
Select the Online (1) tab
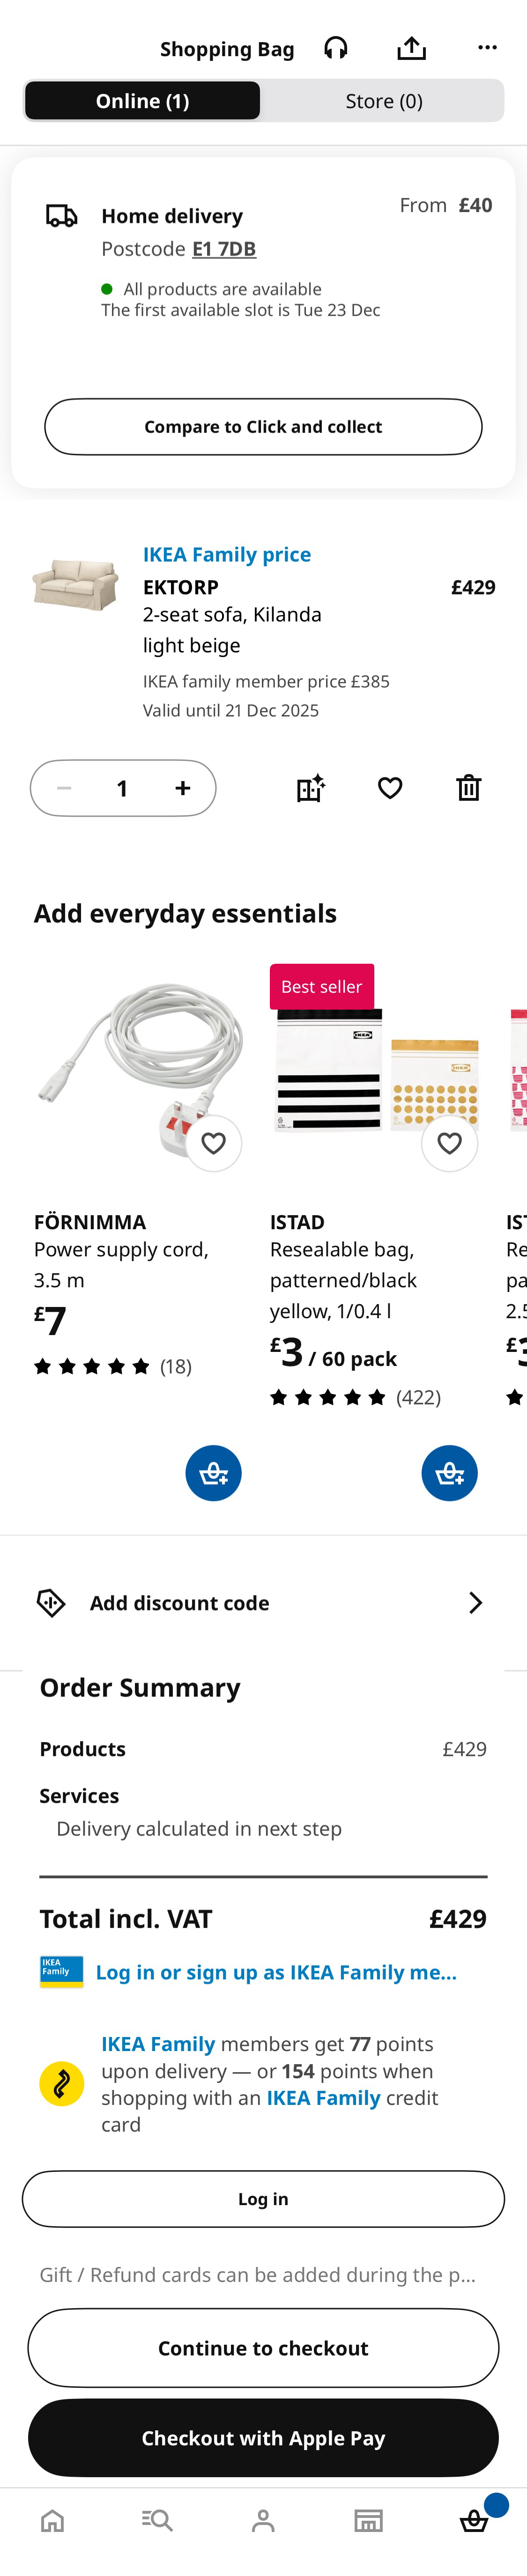(x=142, y=101)
